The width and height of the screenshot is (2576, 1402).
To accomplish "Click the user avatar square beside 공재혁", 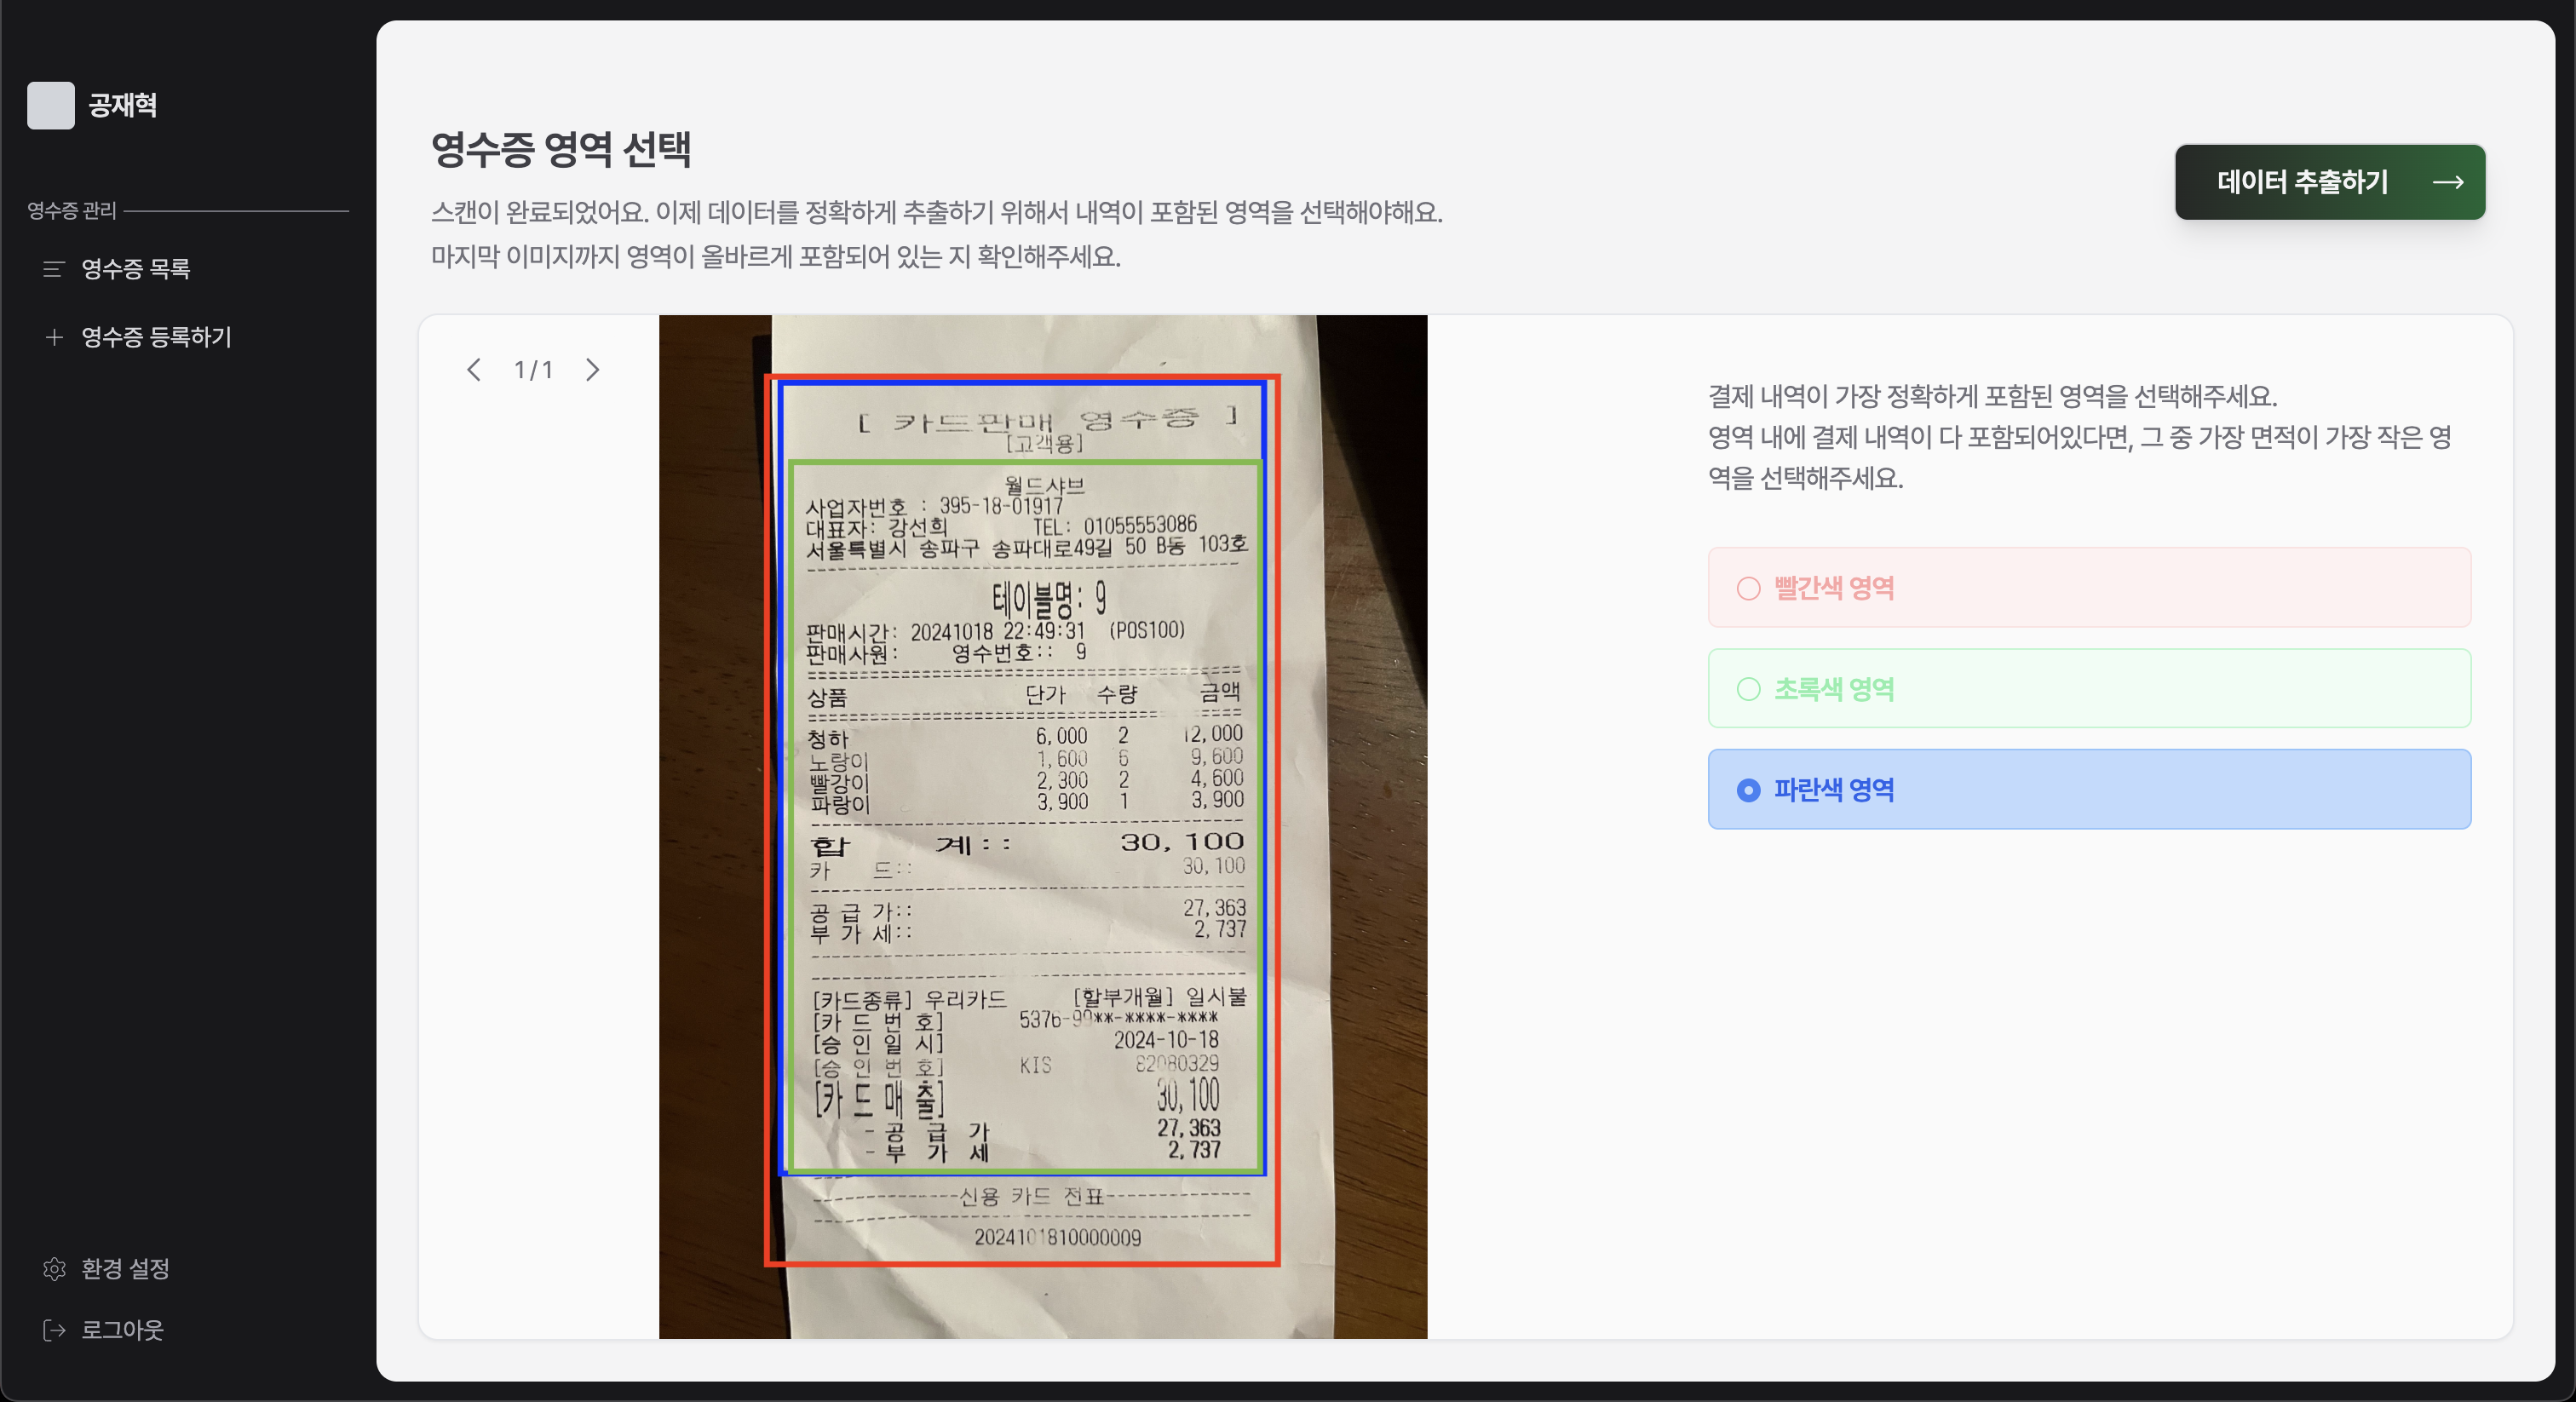I will click(x=50, y=105).
